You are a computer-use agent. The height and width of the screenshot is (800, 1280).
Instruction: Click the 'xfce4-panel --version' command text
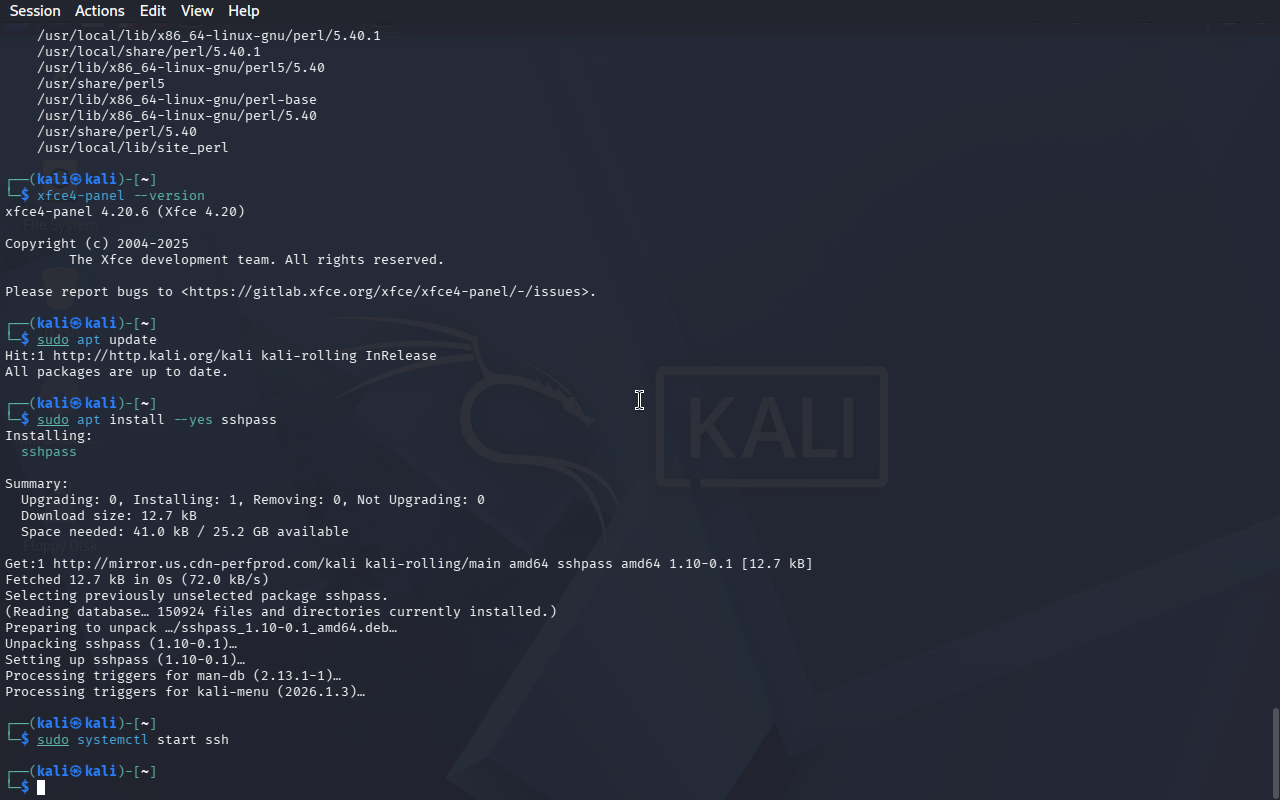click(x=121, y=196)
